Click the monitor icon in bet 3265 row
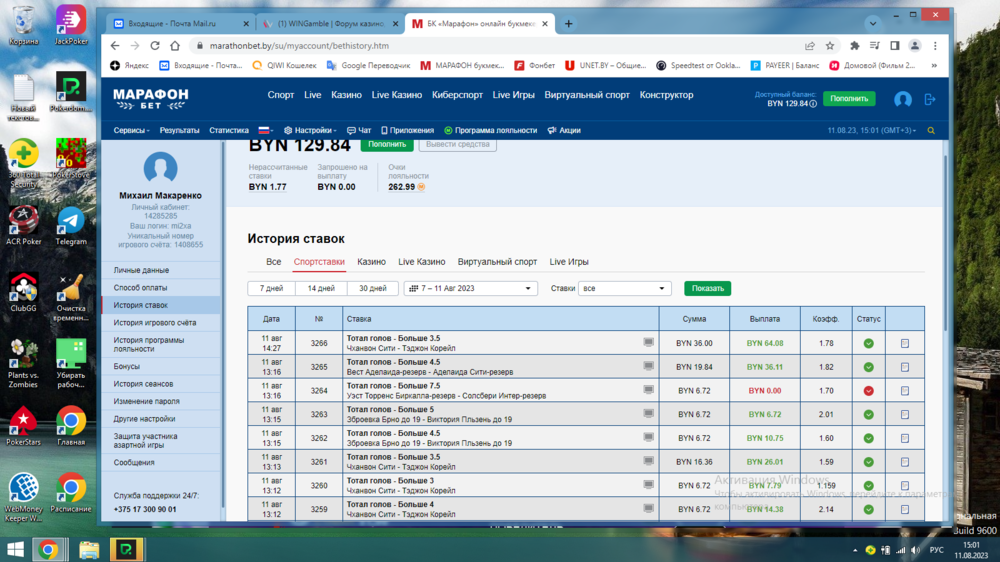The height and width of the screenshot is (562, 1000). 649,367
